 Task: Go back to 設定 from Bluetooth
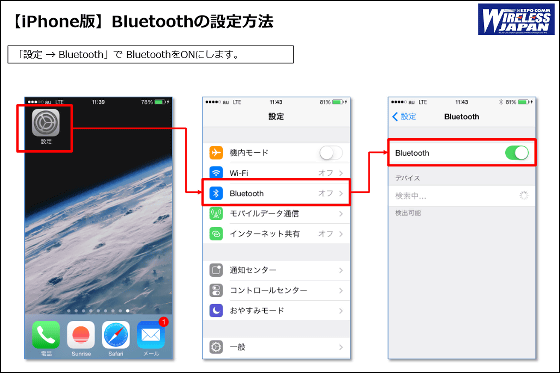click(x=404, y=116)
